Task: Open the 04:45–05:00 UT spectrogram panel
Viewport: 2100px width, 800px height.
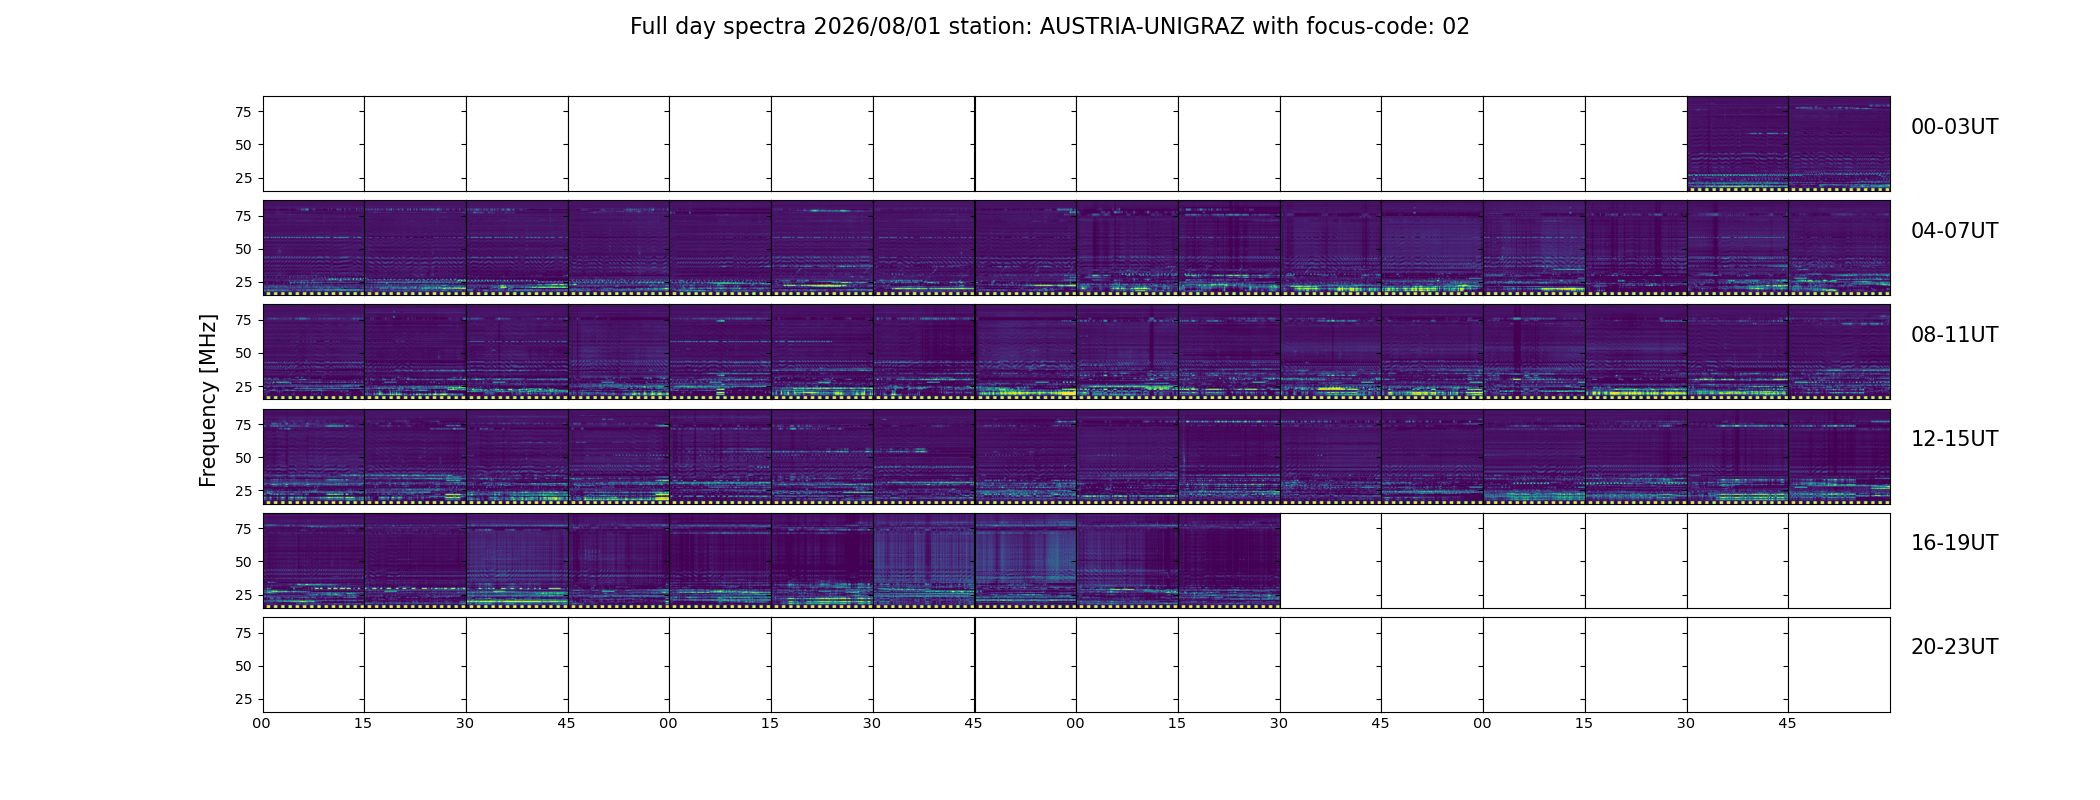Action: coord(619,248)
